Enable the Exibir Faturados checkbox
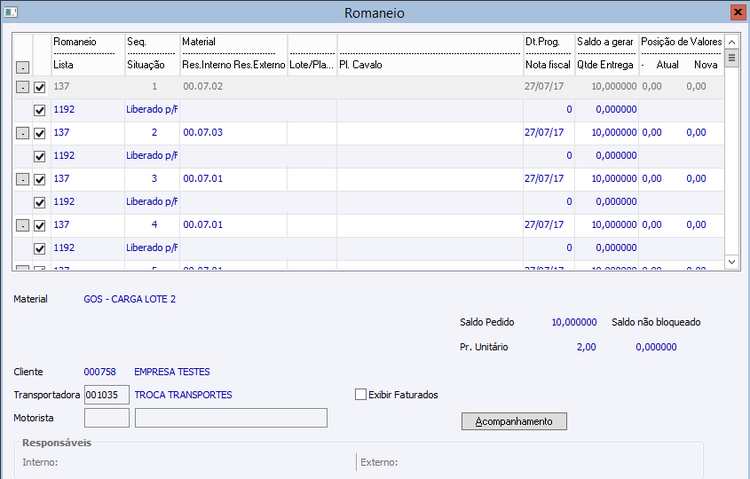The image size is (750, 479). pos(361,395)
